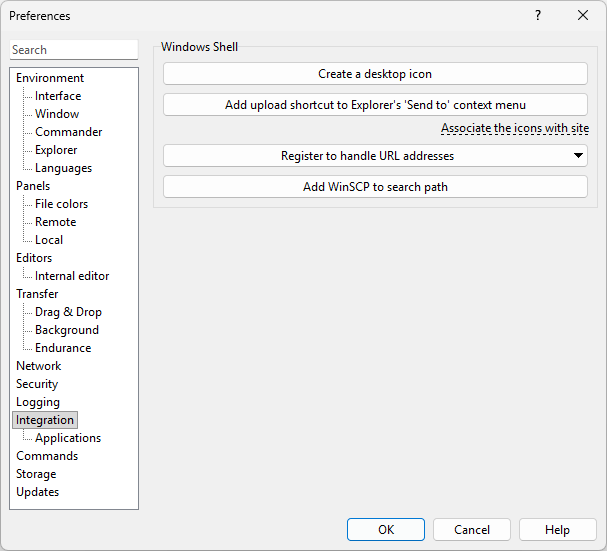Select the Languages tree entry
Image resolution: width=607 pixels, height=551 pixels.
(63, 168)
